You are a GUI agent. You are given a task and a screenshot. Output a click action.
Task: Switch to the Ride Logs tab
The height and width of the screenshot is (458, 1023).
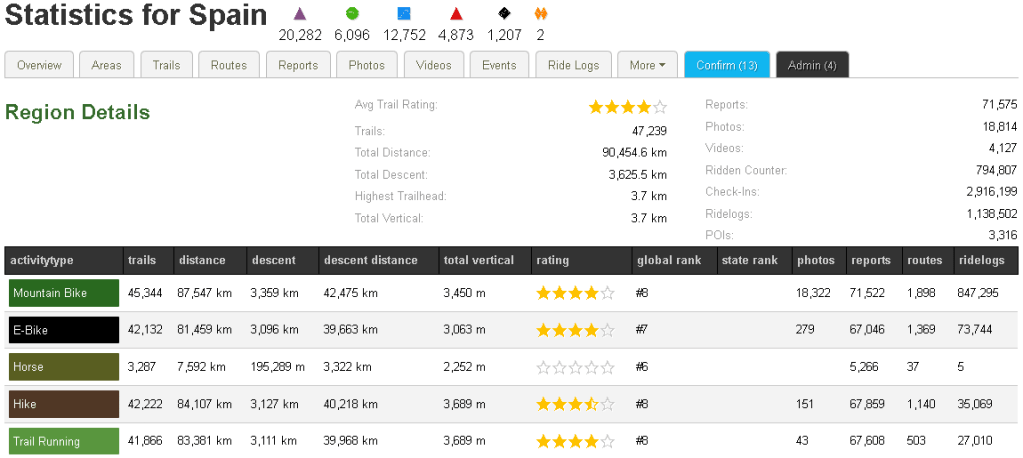point(573,65)
